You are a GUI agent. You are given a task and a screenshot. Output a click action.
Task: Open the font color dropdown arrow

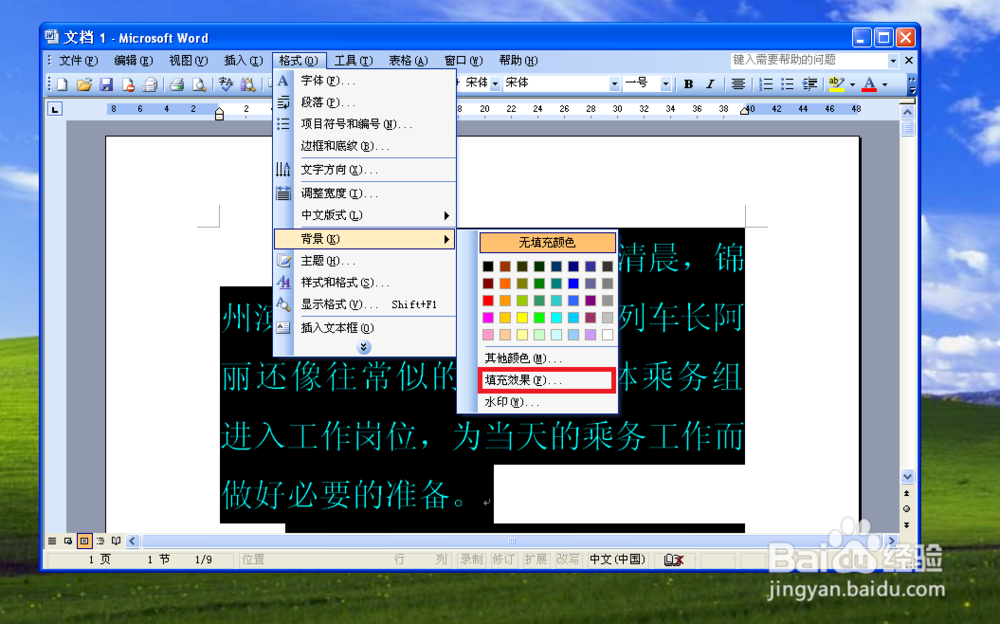(x=885, y=84)
